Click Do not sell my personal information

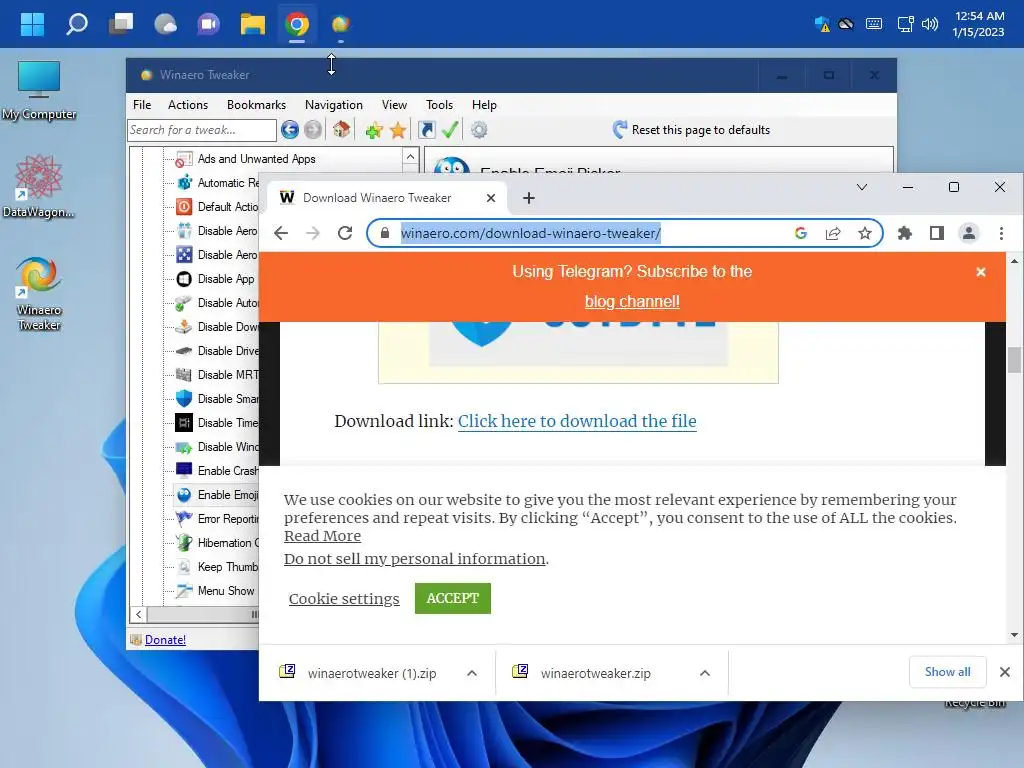(415, 559)
